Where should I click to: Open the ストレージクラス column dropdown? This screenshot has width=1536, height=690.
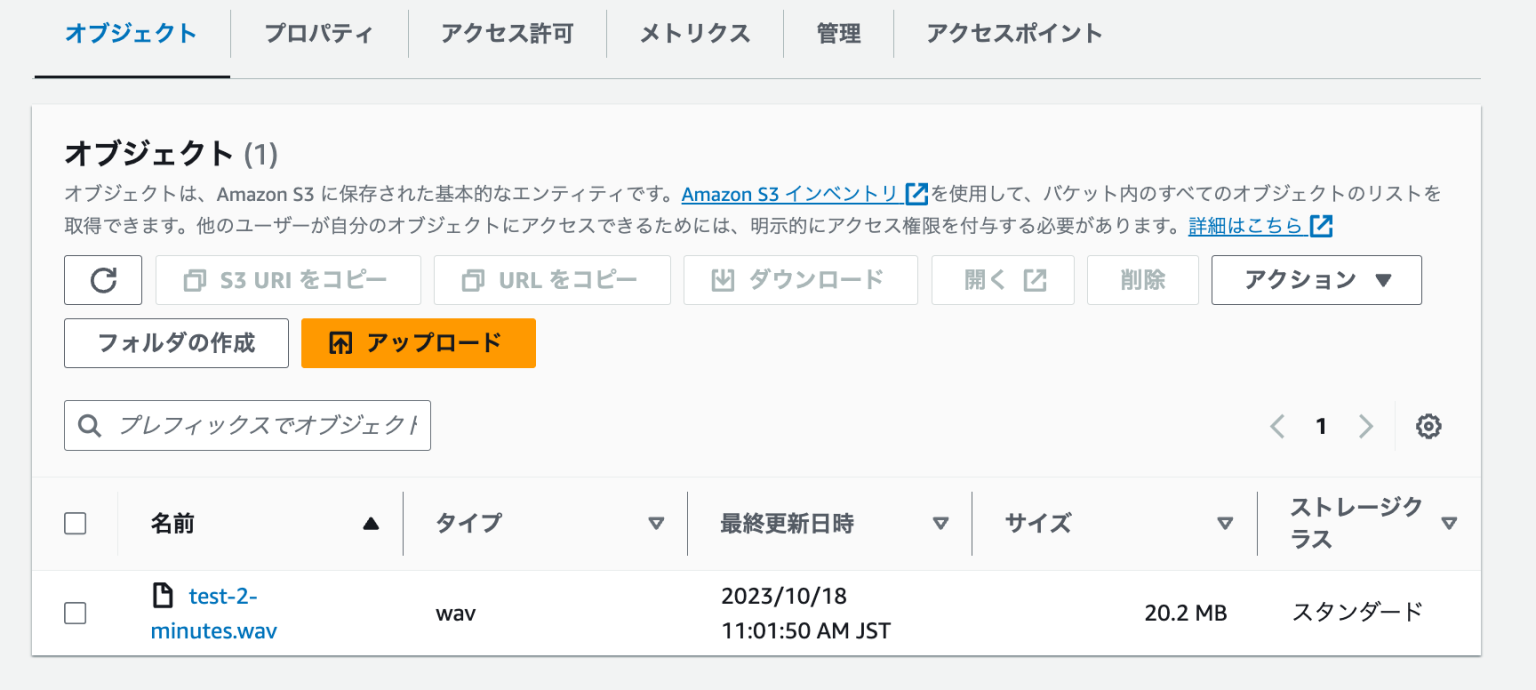tap(1450, 523)
